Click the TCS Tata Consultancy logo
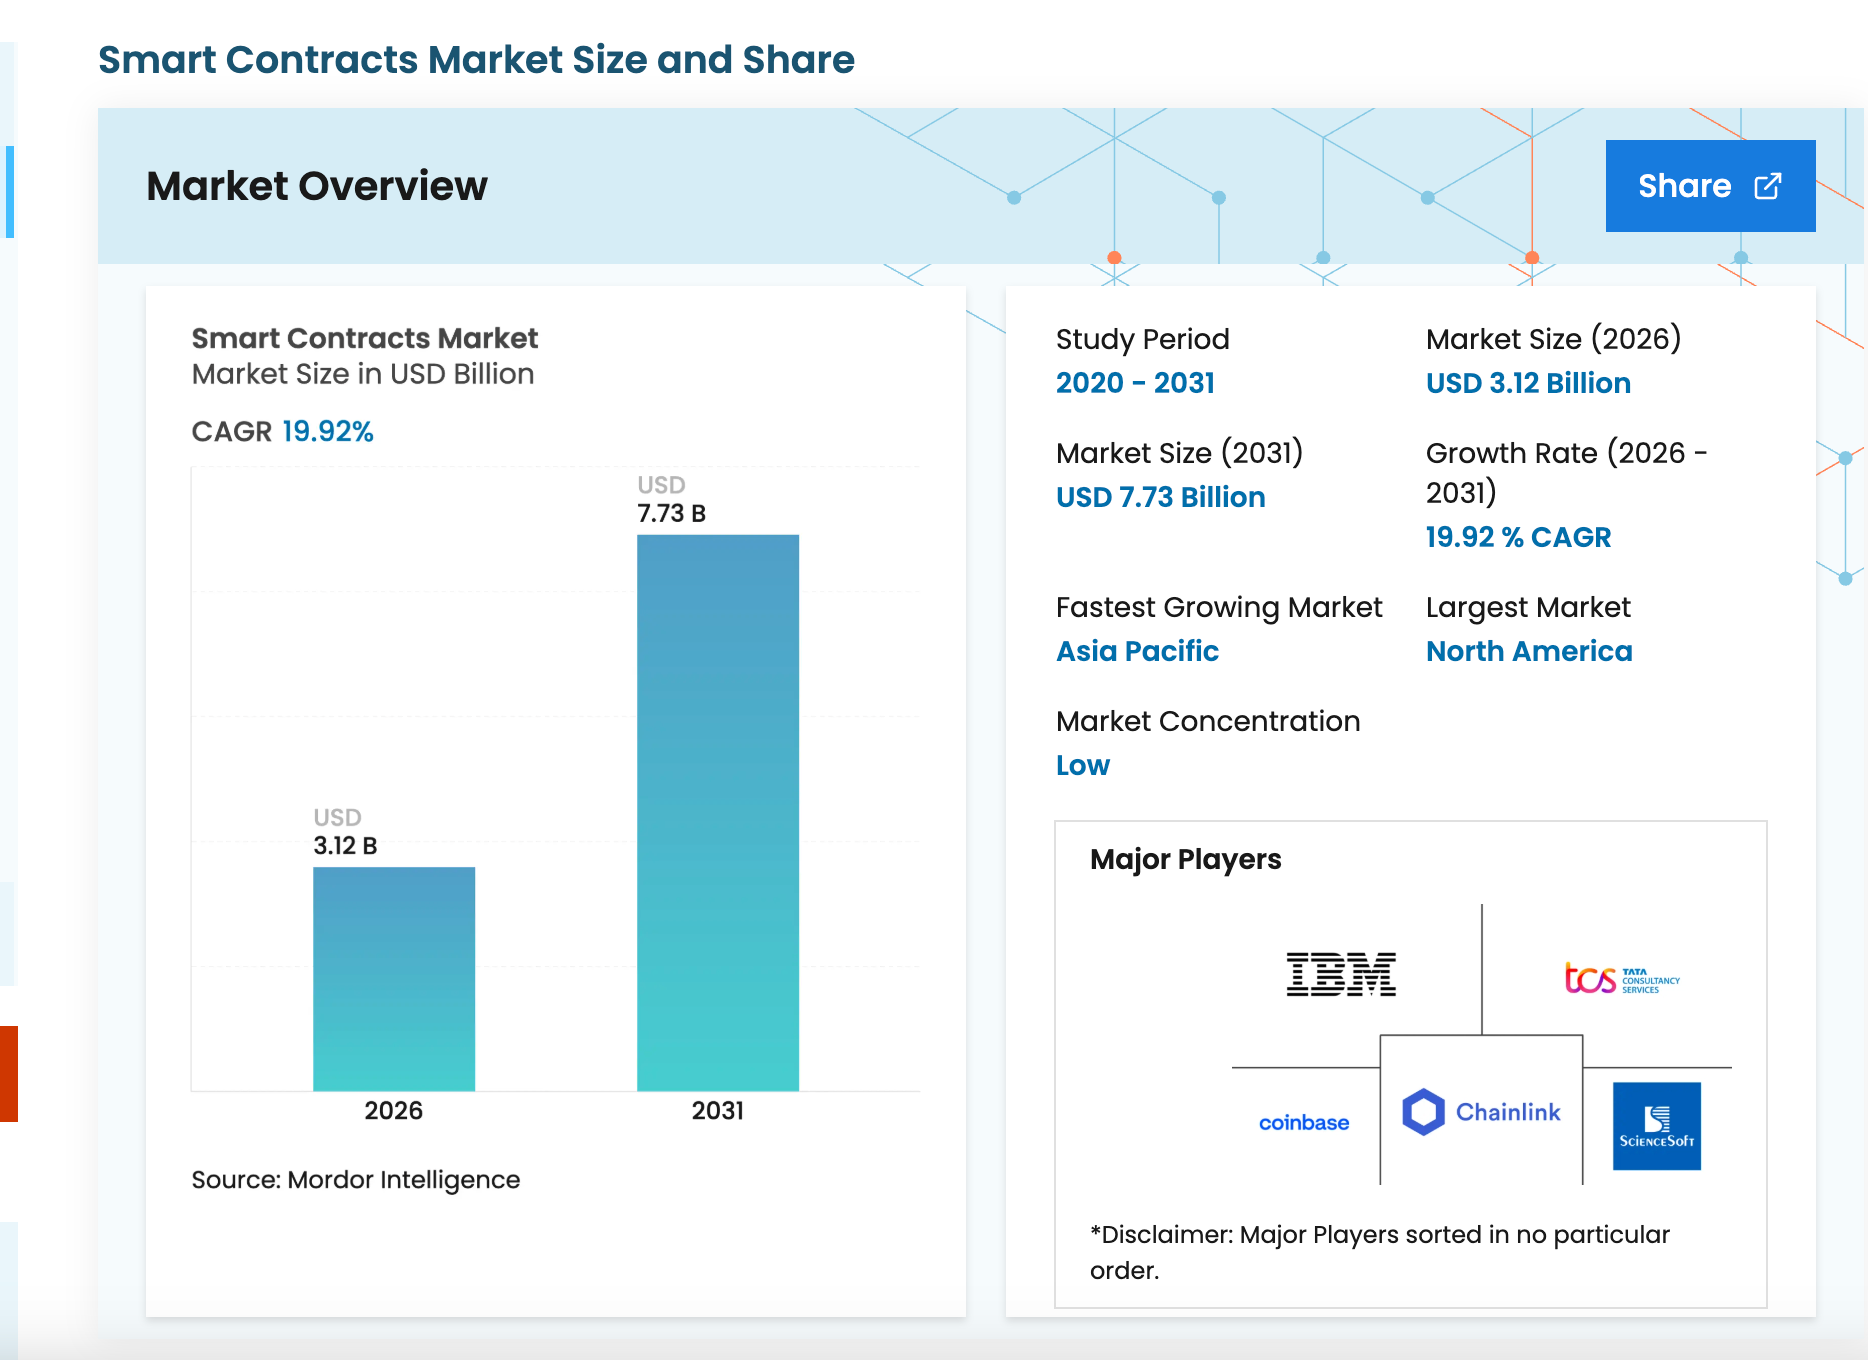The width and height of the screenshot is (1868, 1360). coord(1622,978)
